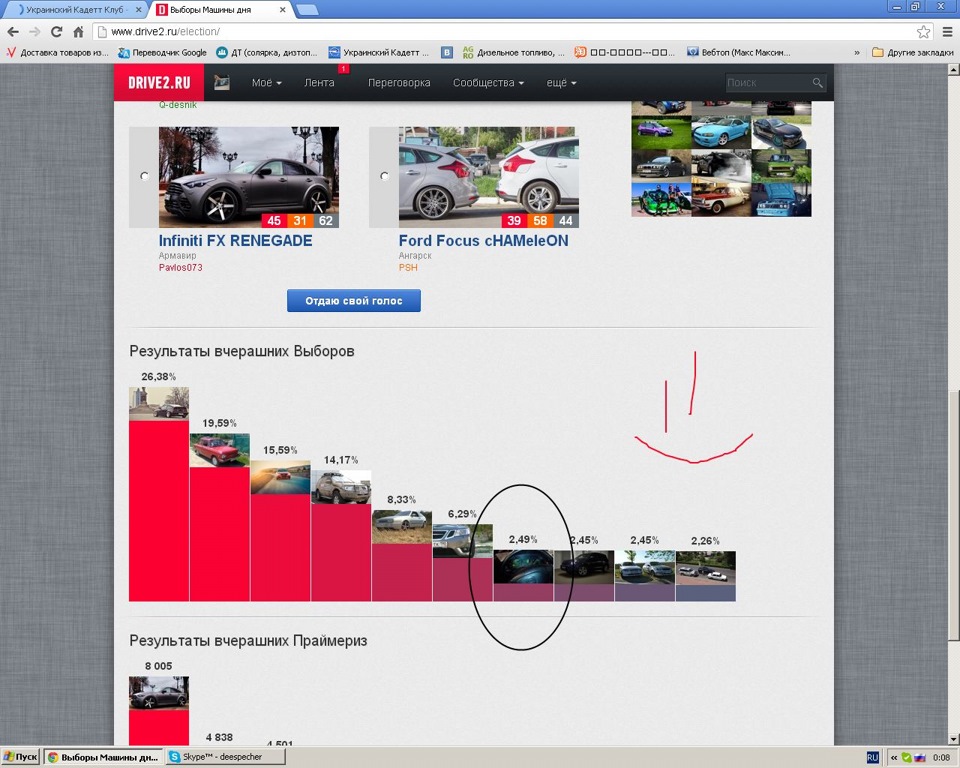
Task: Switch to the Skype taskbar window
Action: [225, 757]
